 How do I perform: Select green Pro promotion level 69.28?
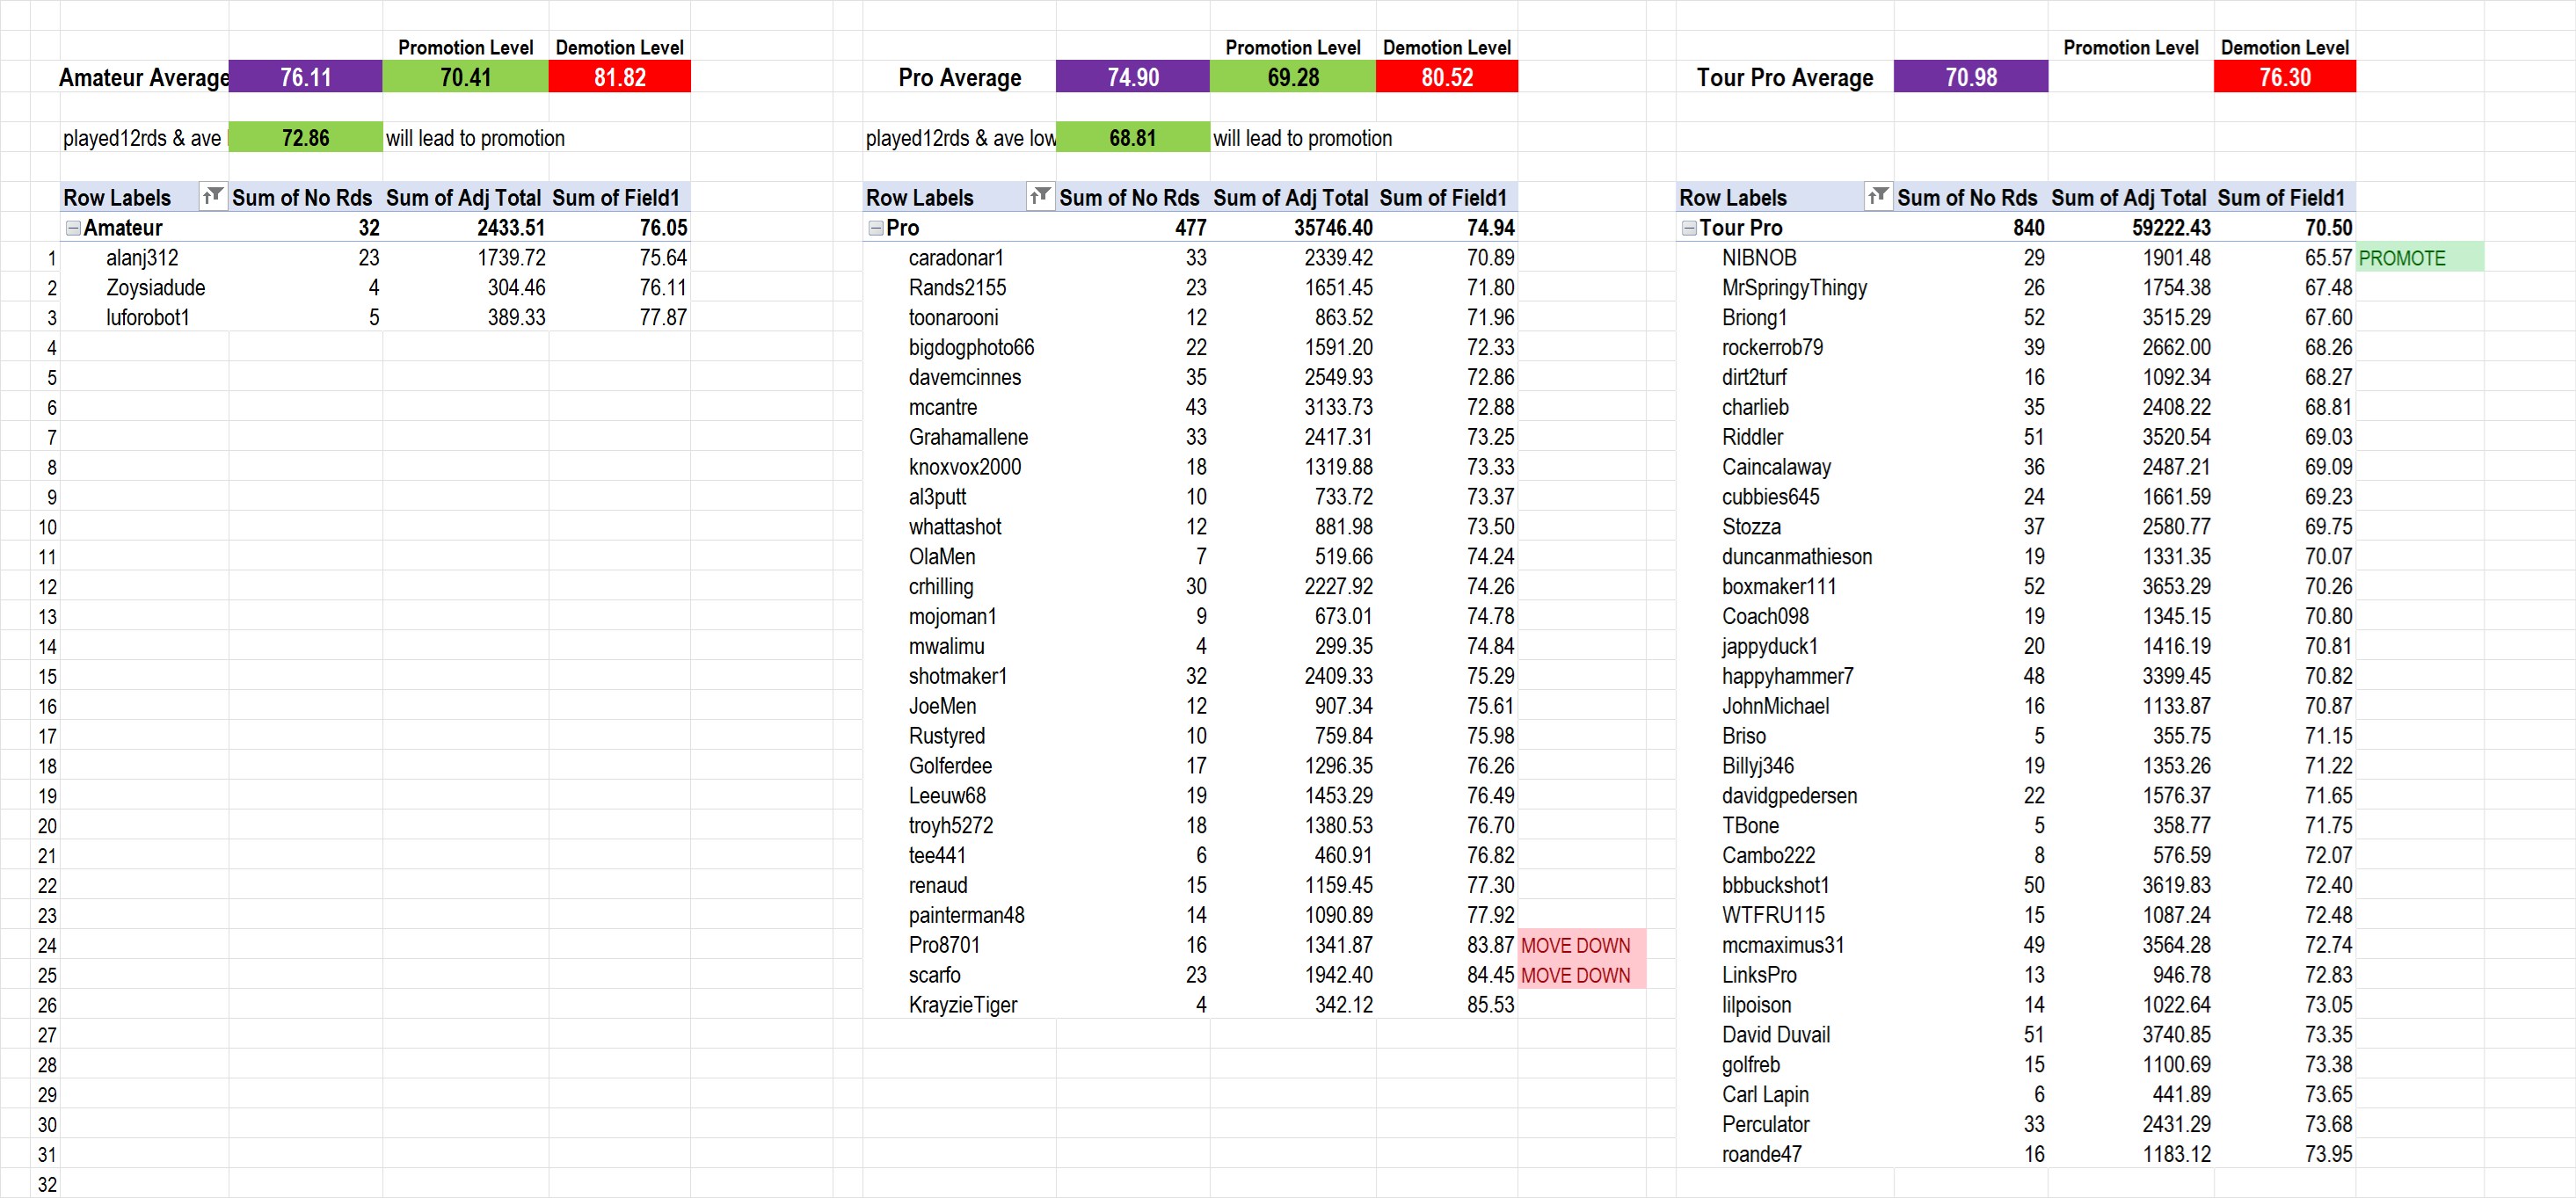point(1292,77)
